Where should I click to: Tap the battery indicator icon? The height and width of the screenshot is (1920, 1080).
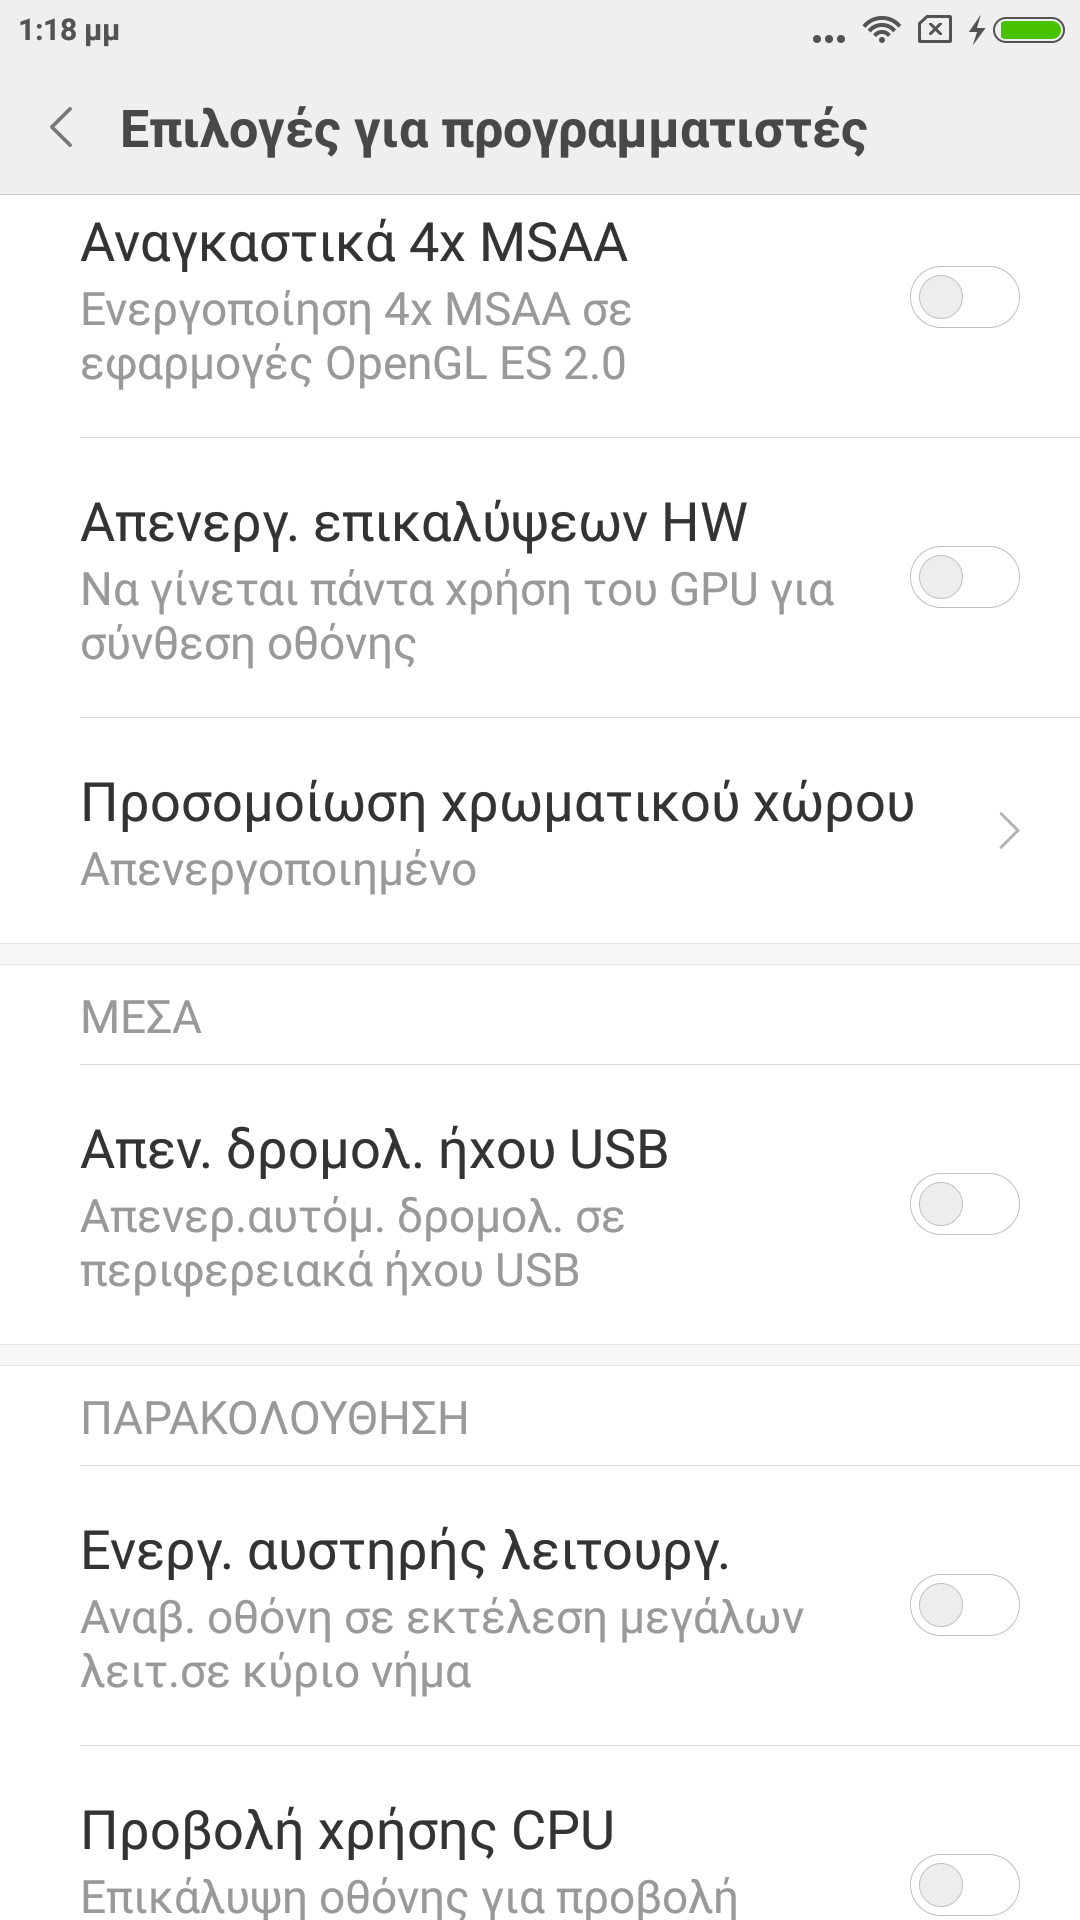pos(1031,30)
